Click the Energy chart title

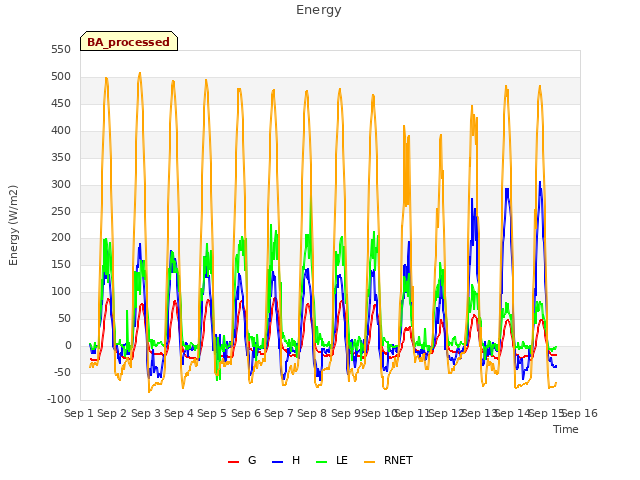click(318, 10)
